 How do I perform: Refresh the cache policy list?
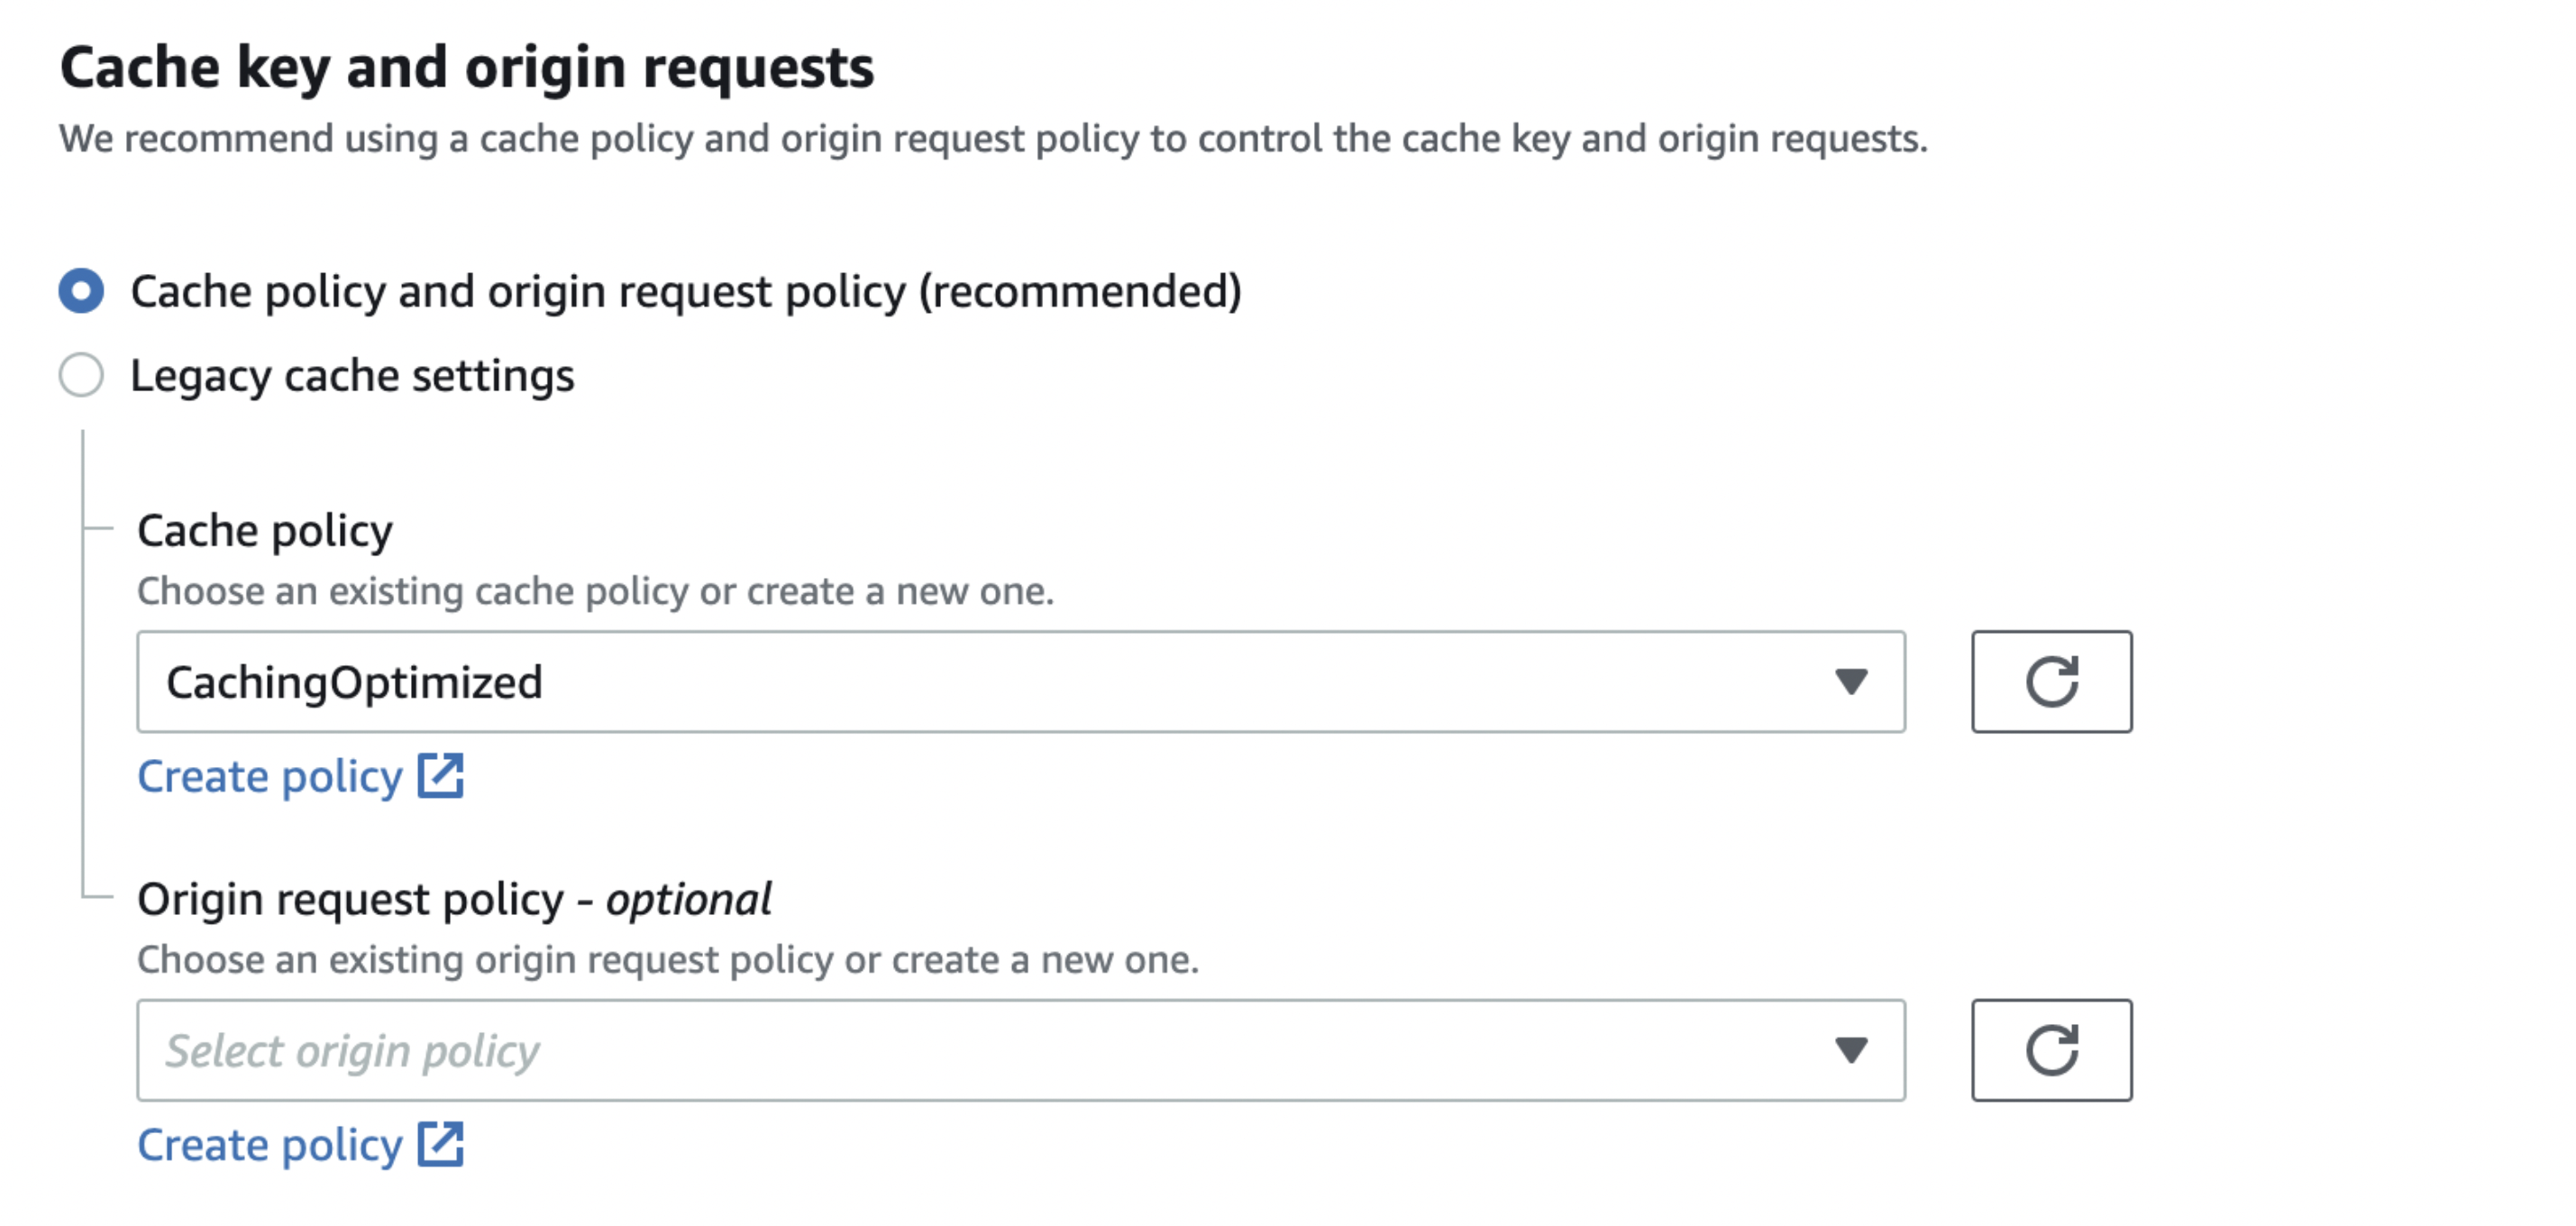(x=2050, y=681)
